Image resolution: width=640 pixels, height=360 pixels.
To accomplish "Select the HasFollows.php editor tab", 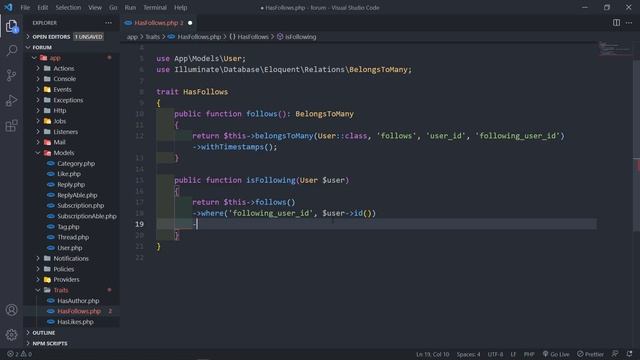I will (158, 23).
